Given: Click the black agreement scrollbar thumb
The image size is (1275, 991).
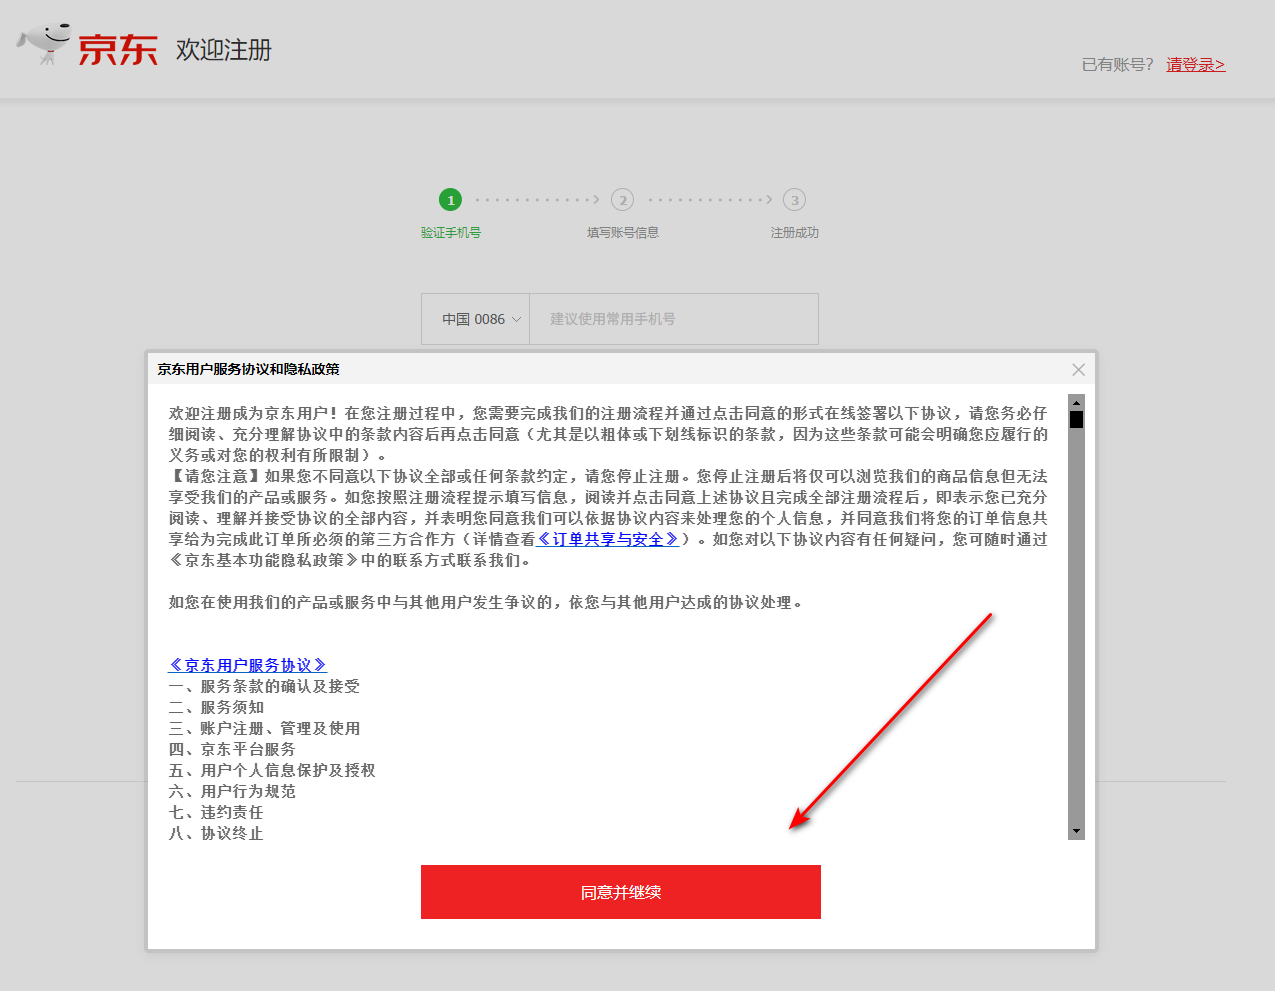Looking at the screenshot, I should 1076,419.
